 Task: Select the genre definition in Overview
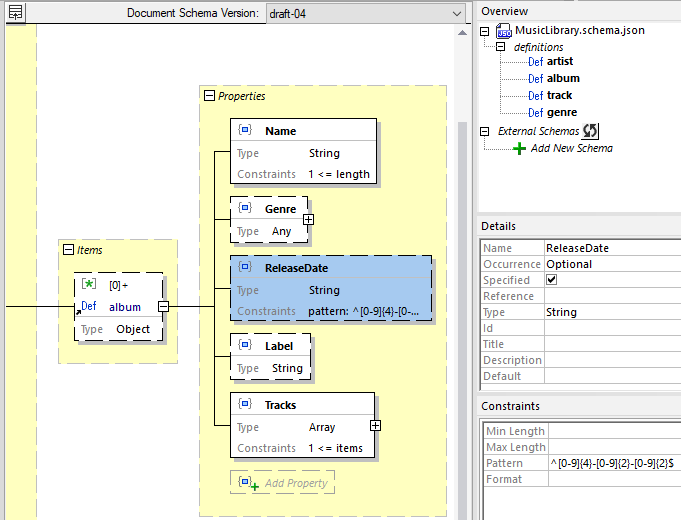click(561, 112)
